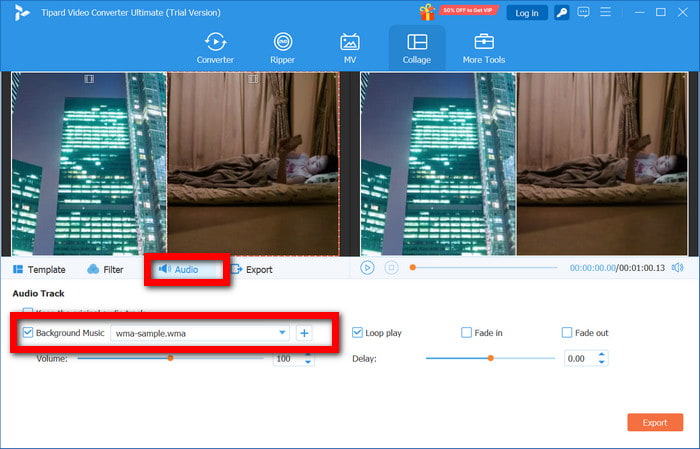Switch to the Template tab
The image size is (700, 449).
[39, 269]
